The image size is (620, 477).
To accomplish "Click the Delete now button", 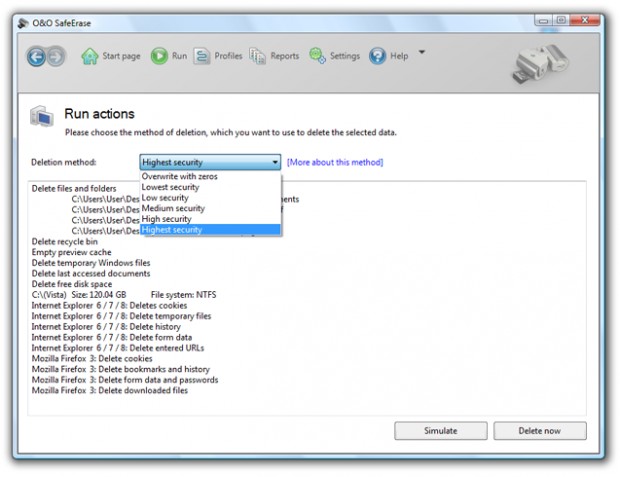I will (x=540, y=431).
